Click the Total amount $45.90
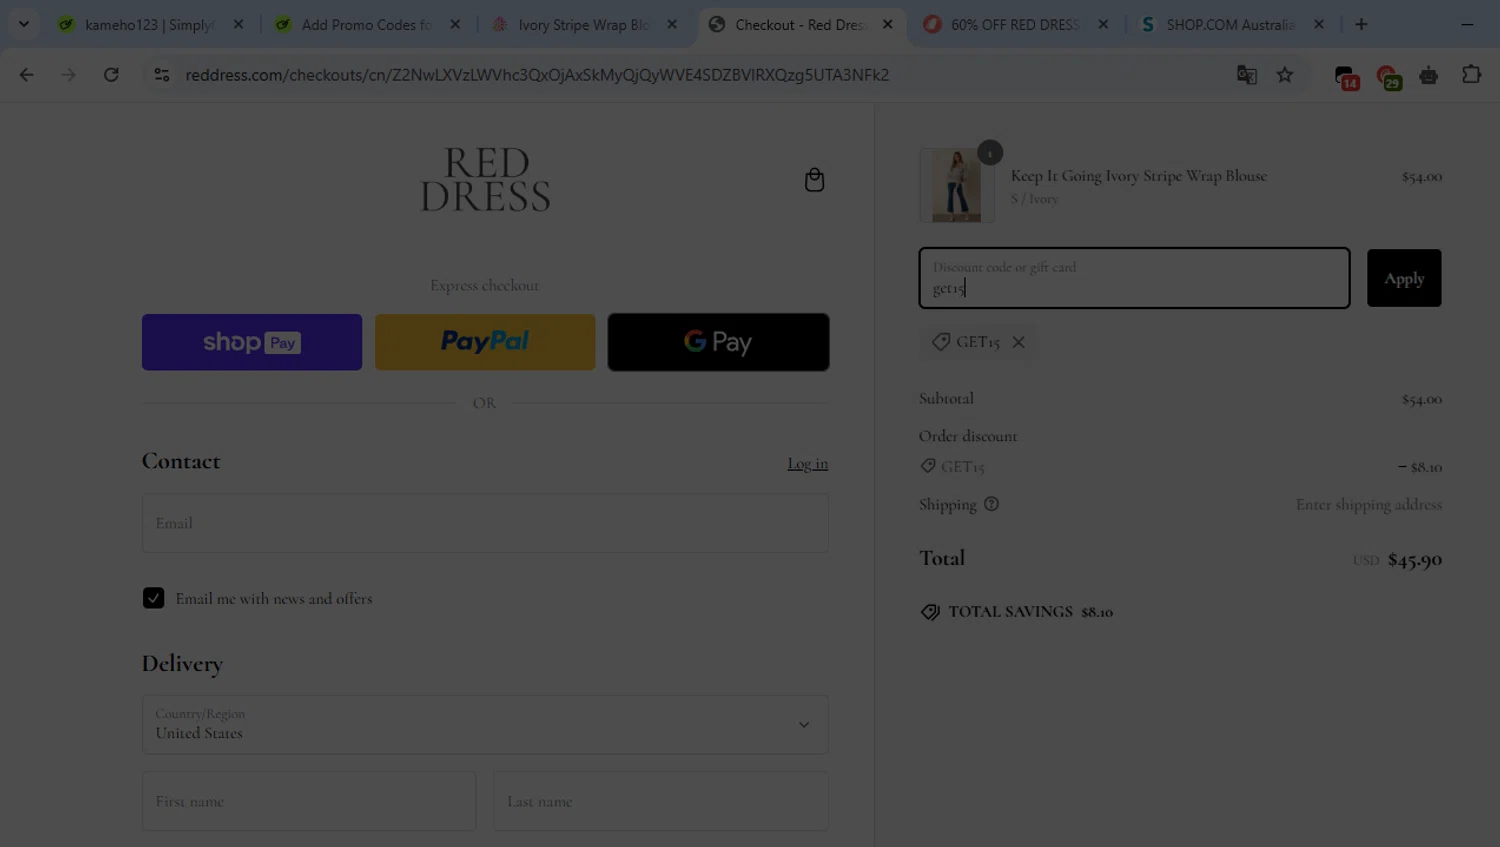Image resolution: width=1500 pixels, height=847 pixels. 1414,560
